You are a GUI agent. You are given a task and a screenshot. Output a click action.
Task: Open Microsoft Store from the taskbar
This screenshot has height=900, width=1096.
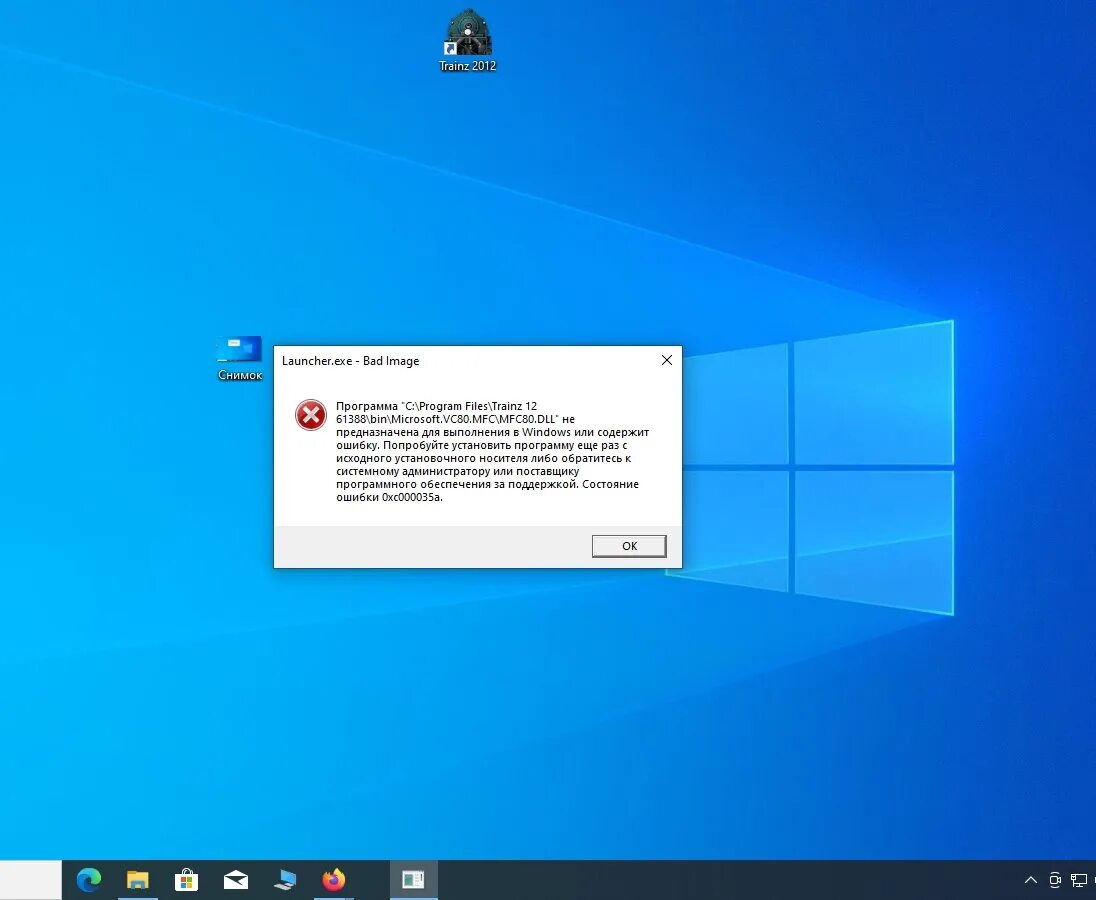click(187, 880)
